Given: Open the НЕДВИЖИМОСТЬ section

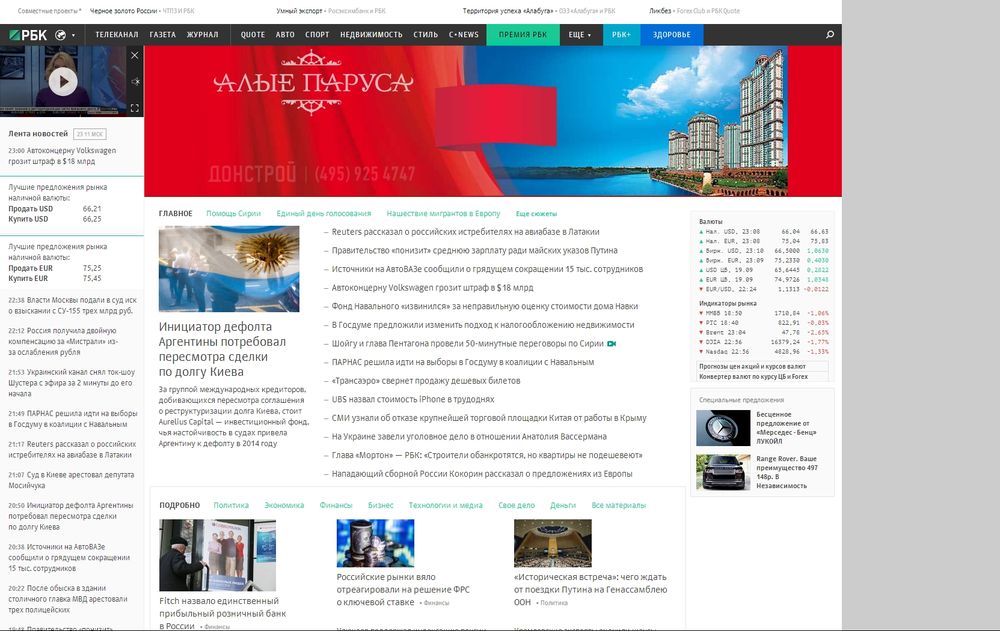Looking at the screenshot, I should click(x=371, y=35).
